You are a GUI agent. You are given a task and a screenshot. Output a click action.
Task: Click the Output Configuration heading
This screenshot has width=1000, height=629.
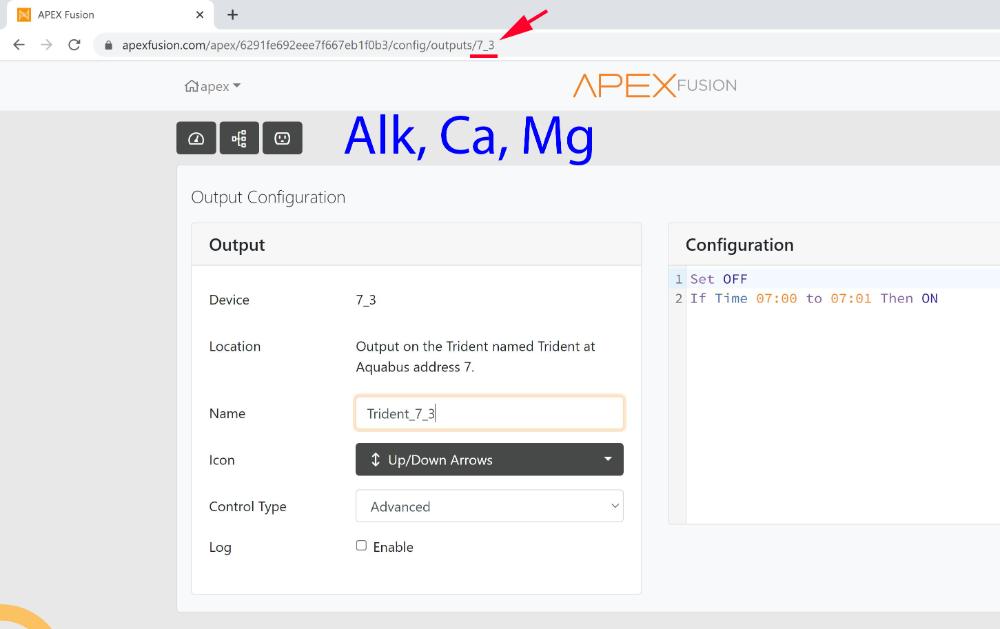click(268, 197)
